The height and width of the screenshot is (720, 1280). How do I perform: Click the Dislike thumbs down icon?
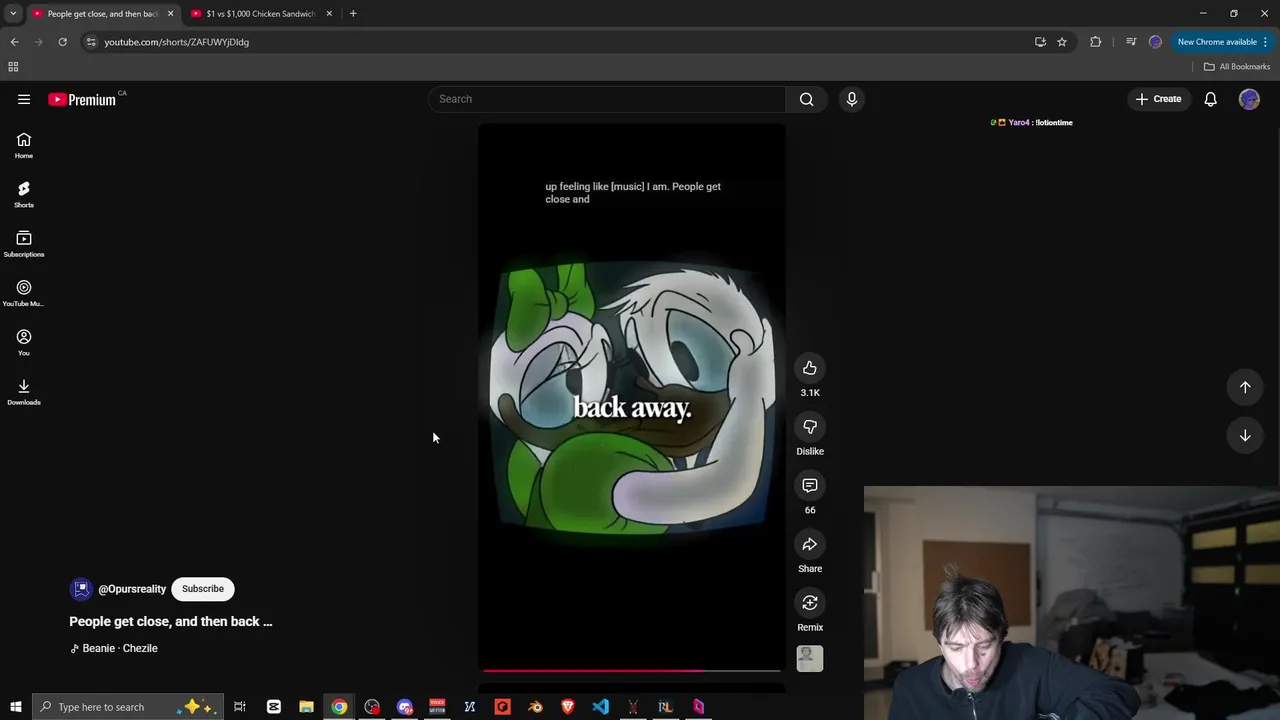coord(810,427)
